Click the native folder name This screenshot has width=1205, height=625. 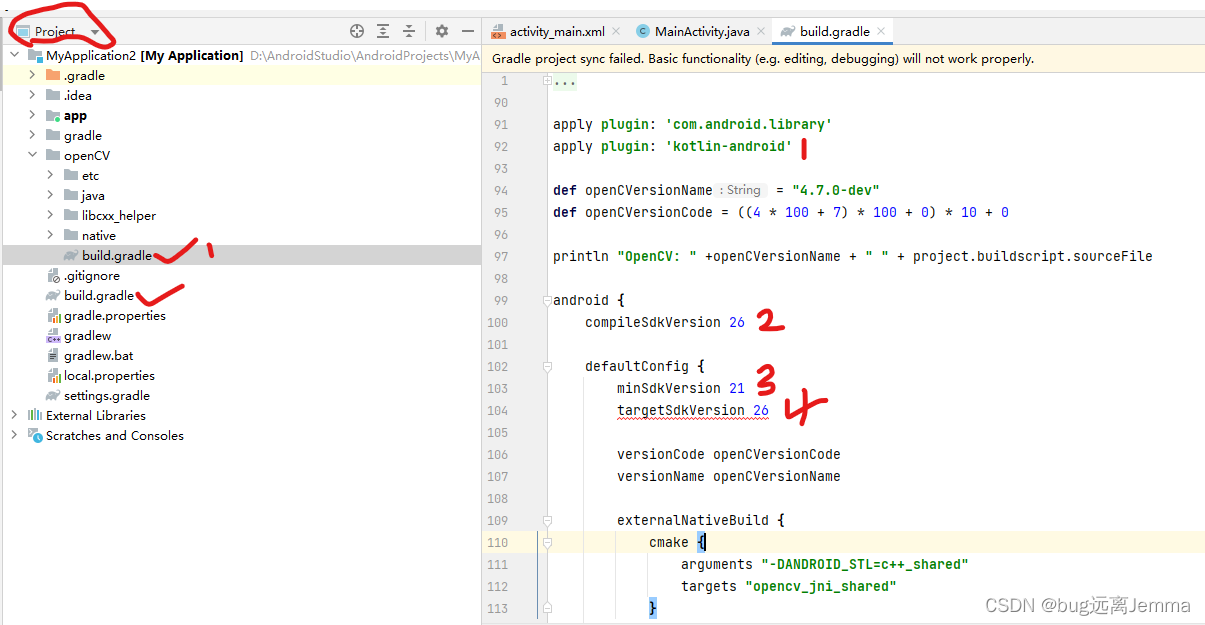pyautogui.click(x=99, y=236)
